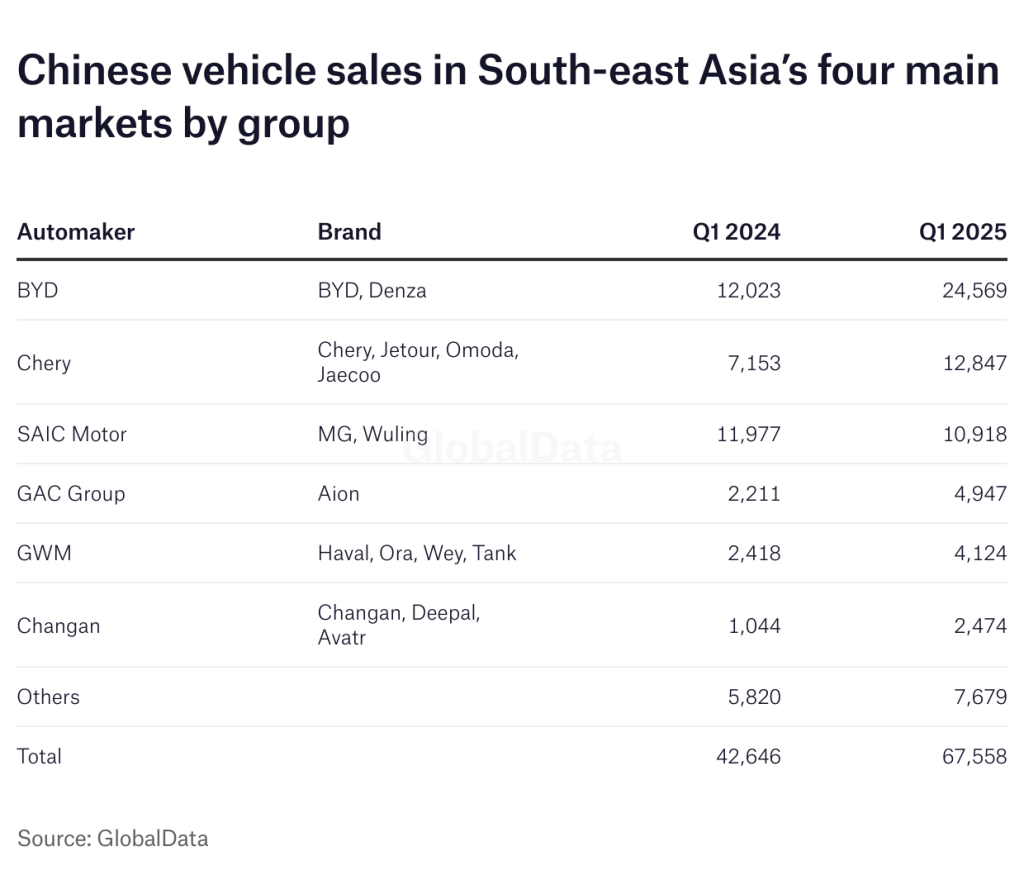Select the GWM automaker row label
Image resolution: width=1024 pixels, height=894 pixels.
coord(44,552)
